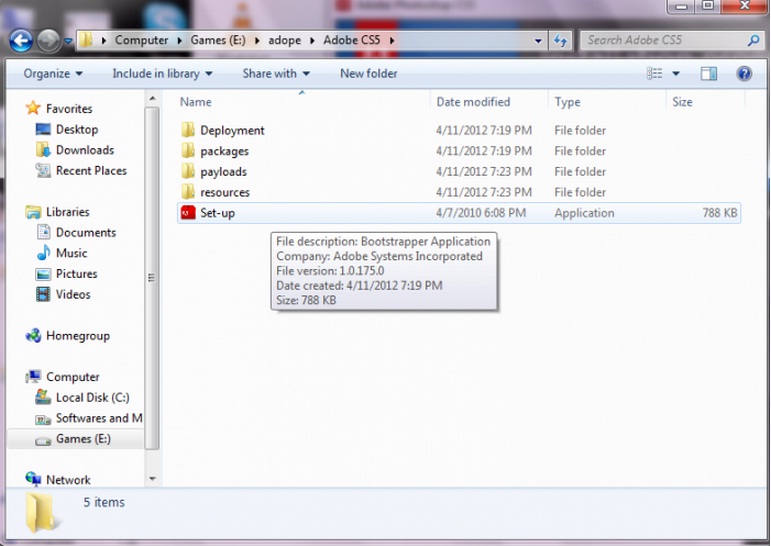Open the Share with menu
This screenshot has width=771, height=546.
pos(276,74)
